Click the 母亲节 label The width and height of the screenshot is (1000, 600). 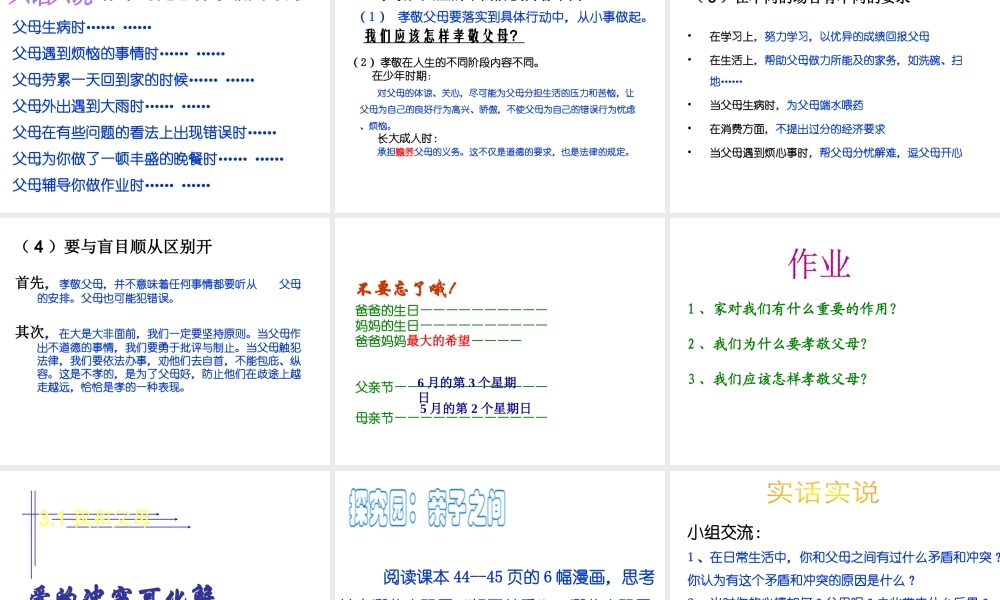point(374,418)
